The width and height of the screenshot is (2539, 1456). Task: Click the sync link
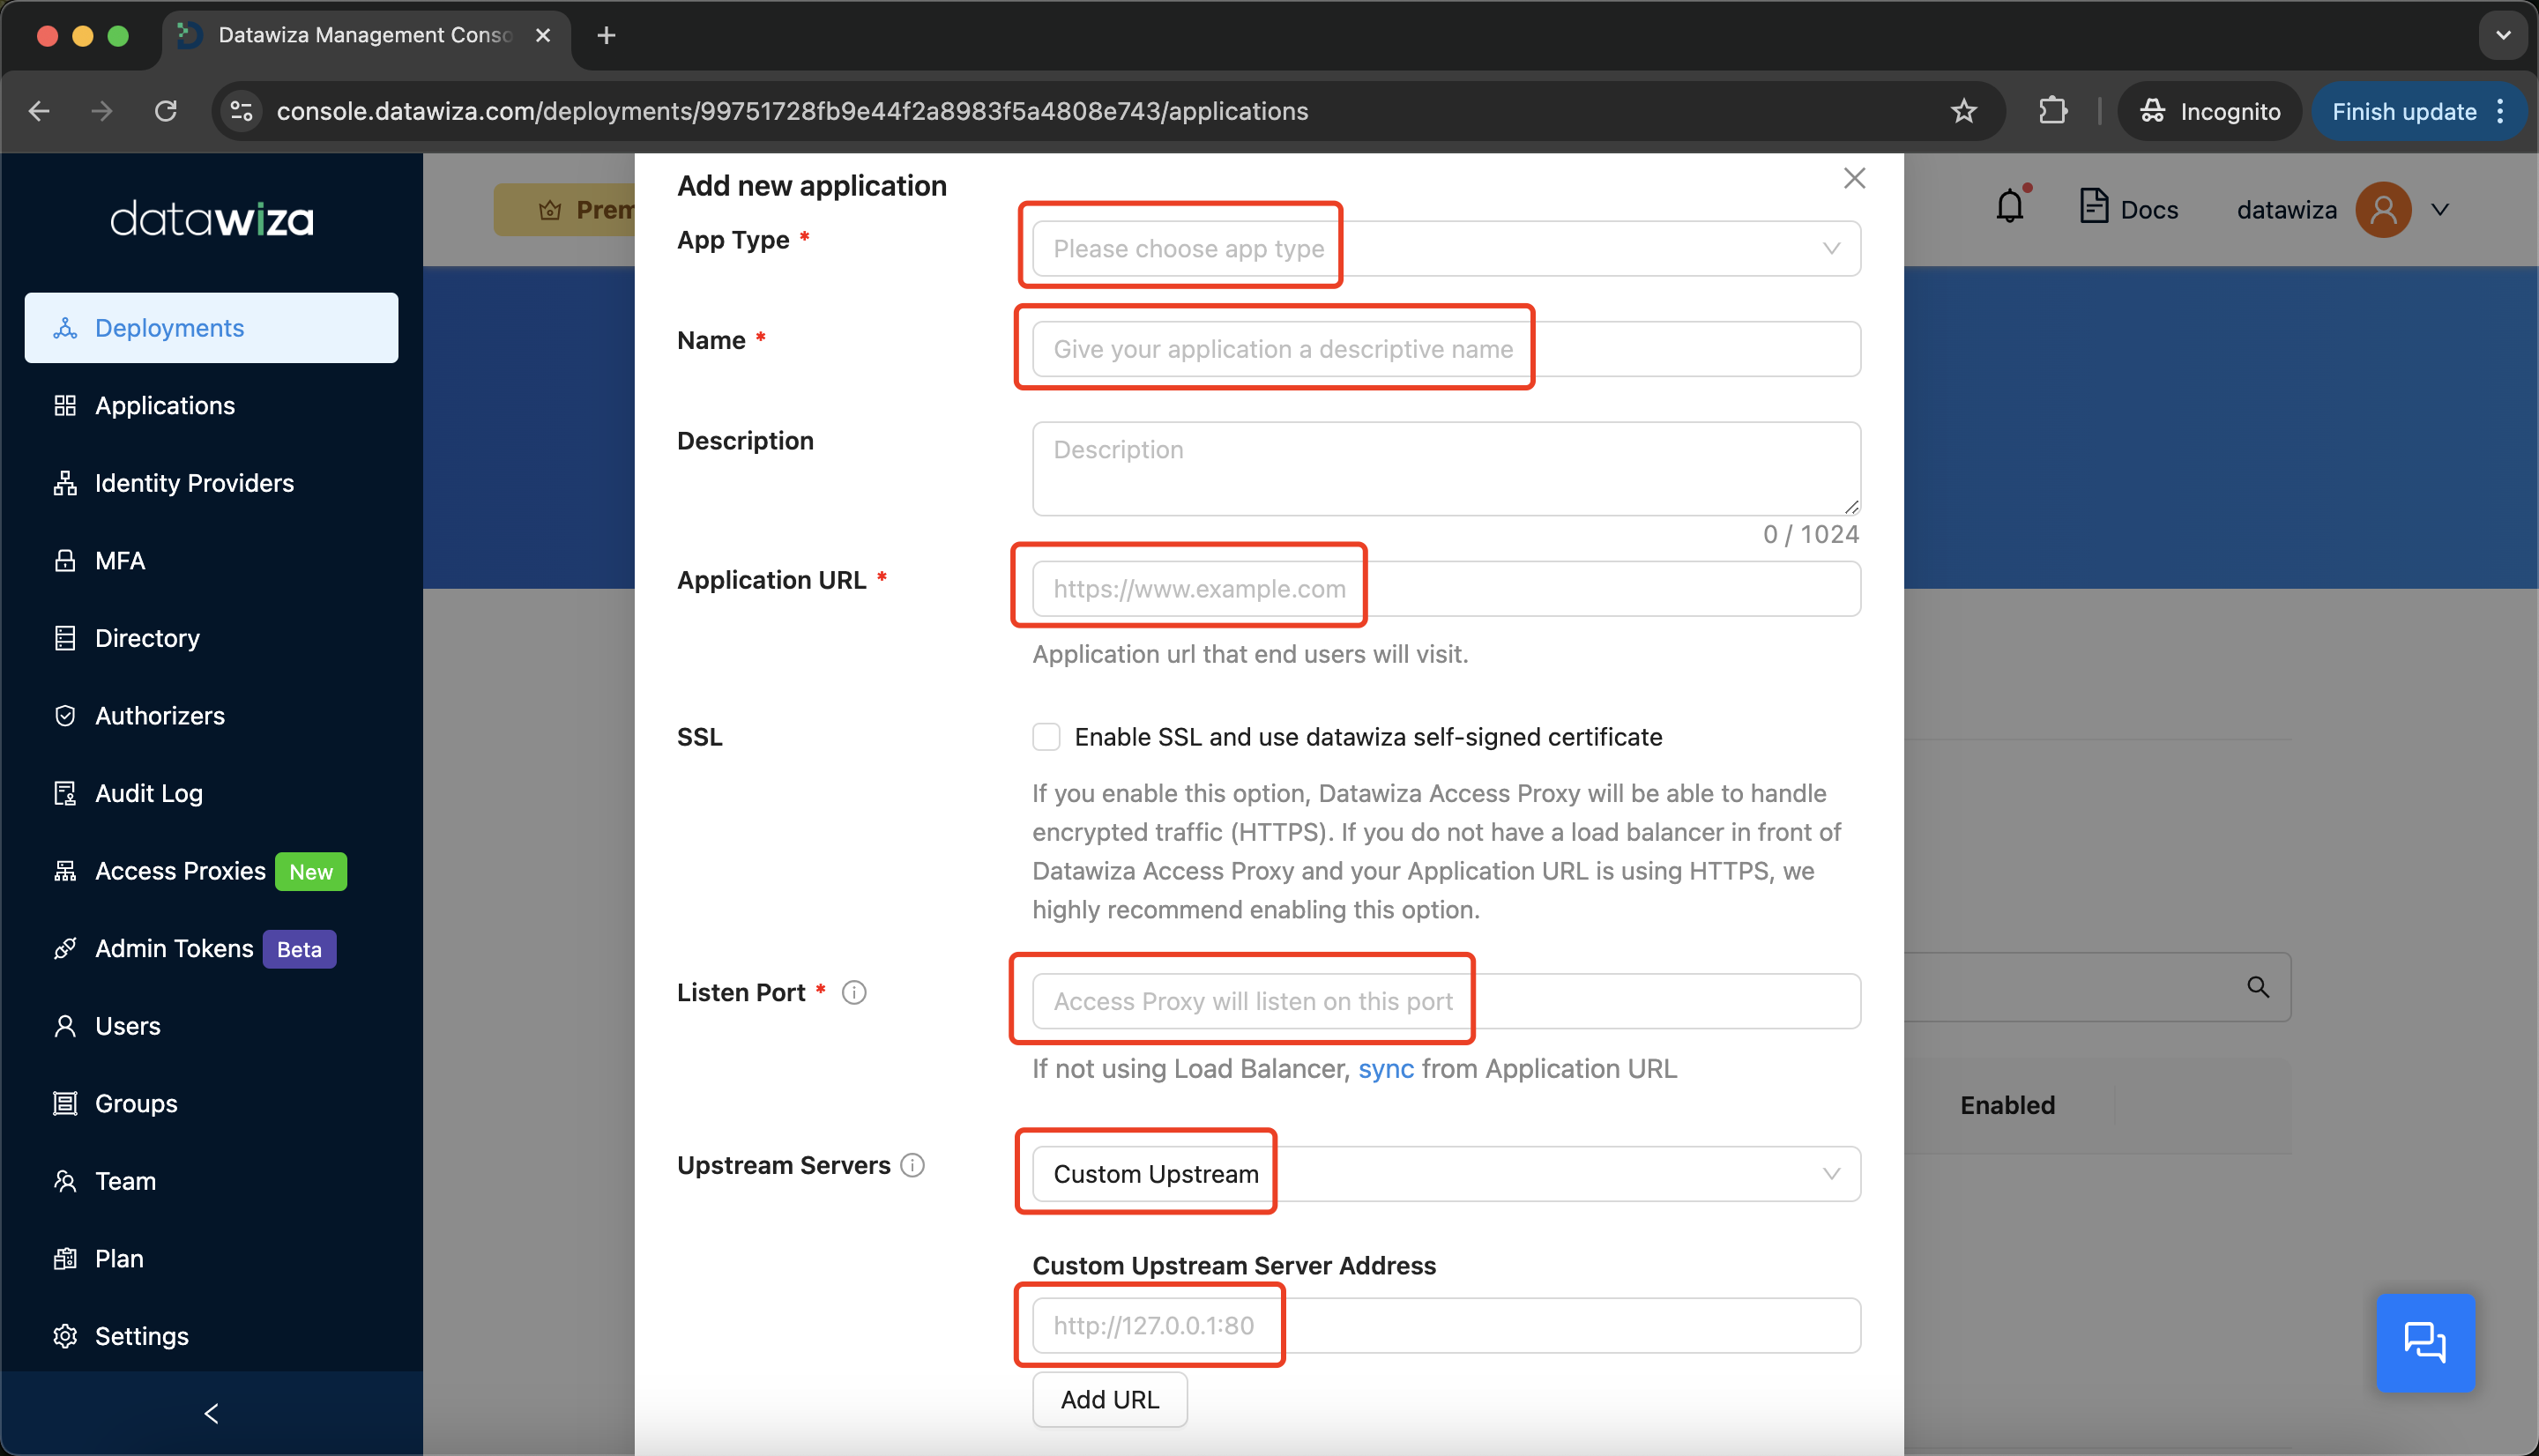click(1386, 1068)
